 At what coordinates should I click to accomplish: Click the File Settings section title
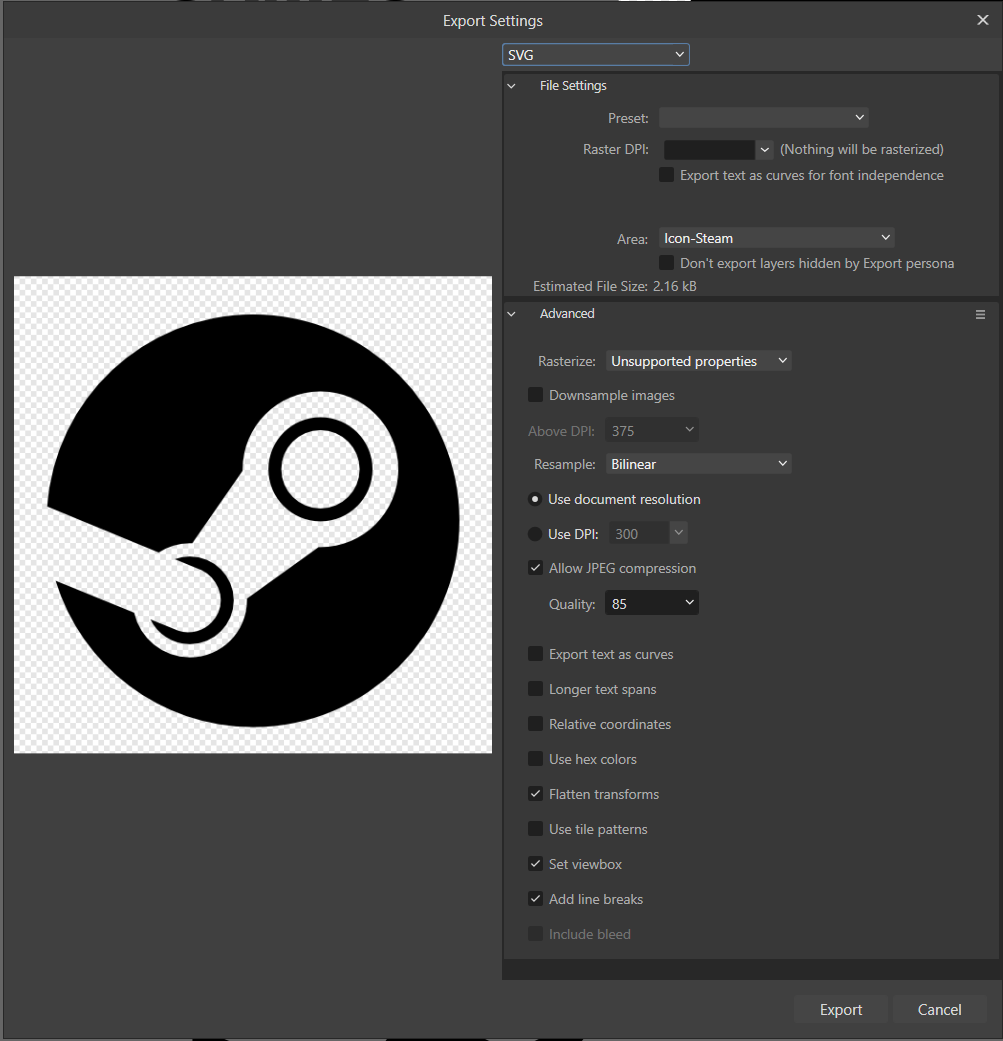[x=573, y=86]
